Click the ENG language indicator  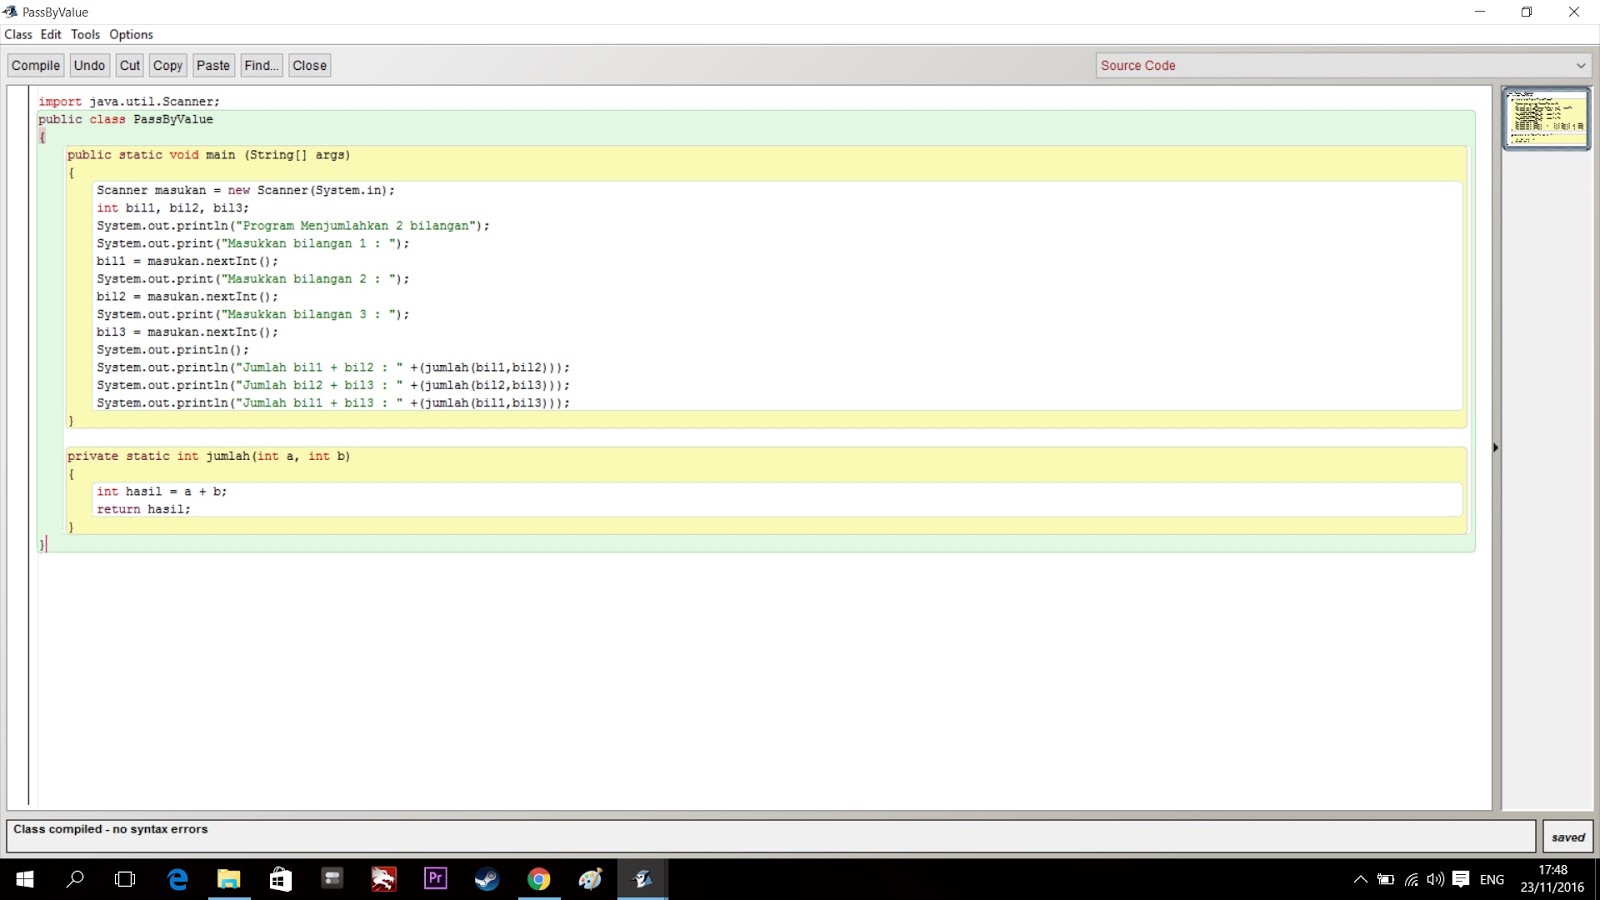tap(1492, 880)
